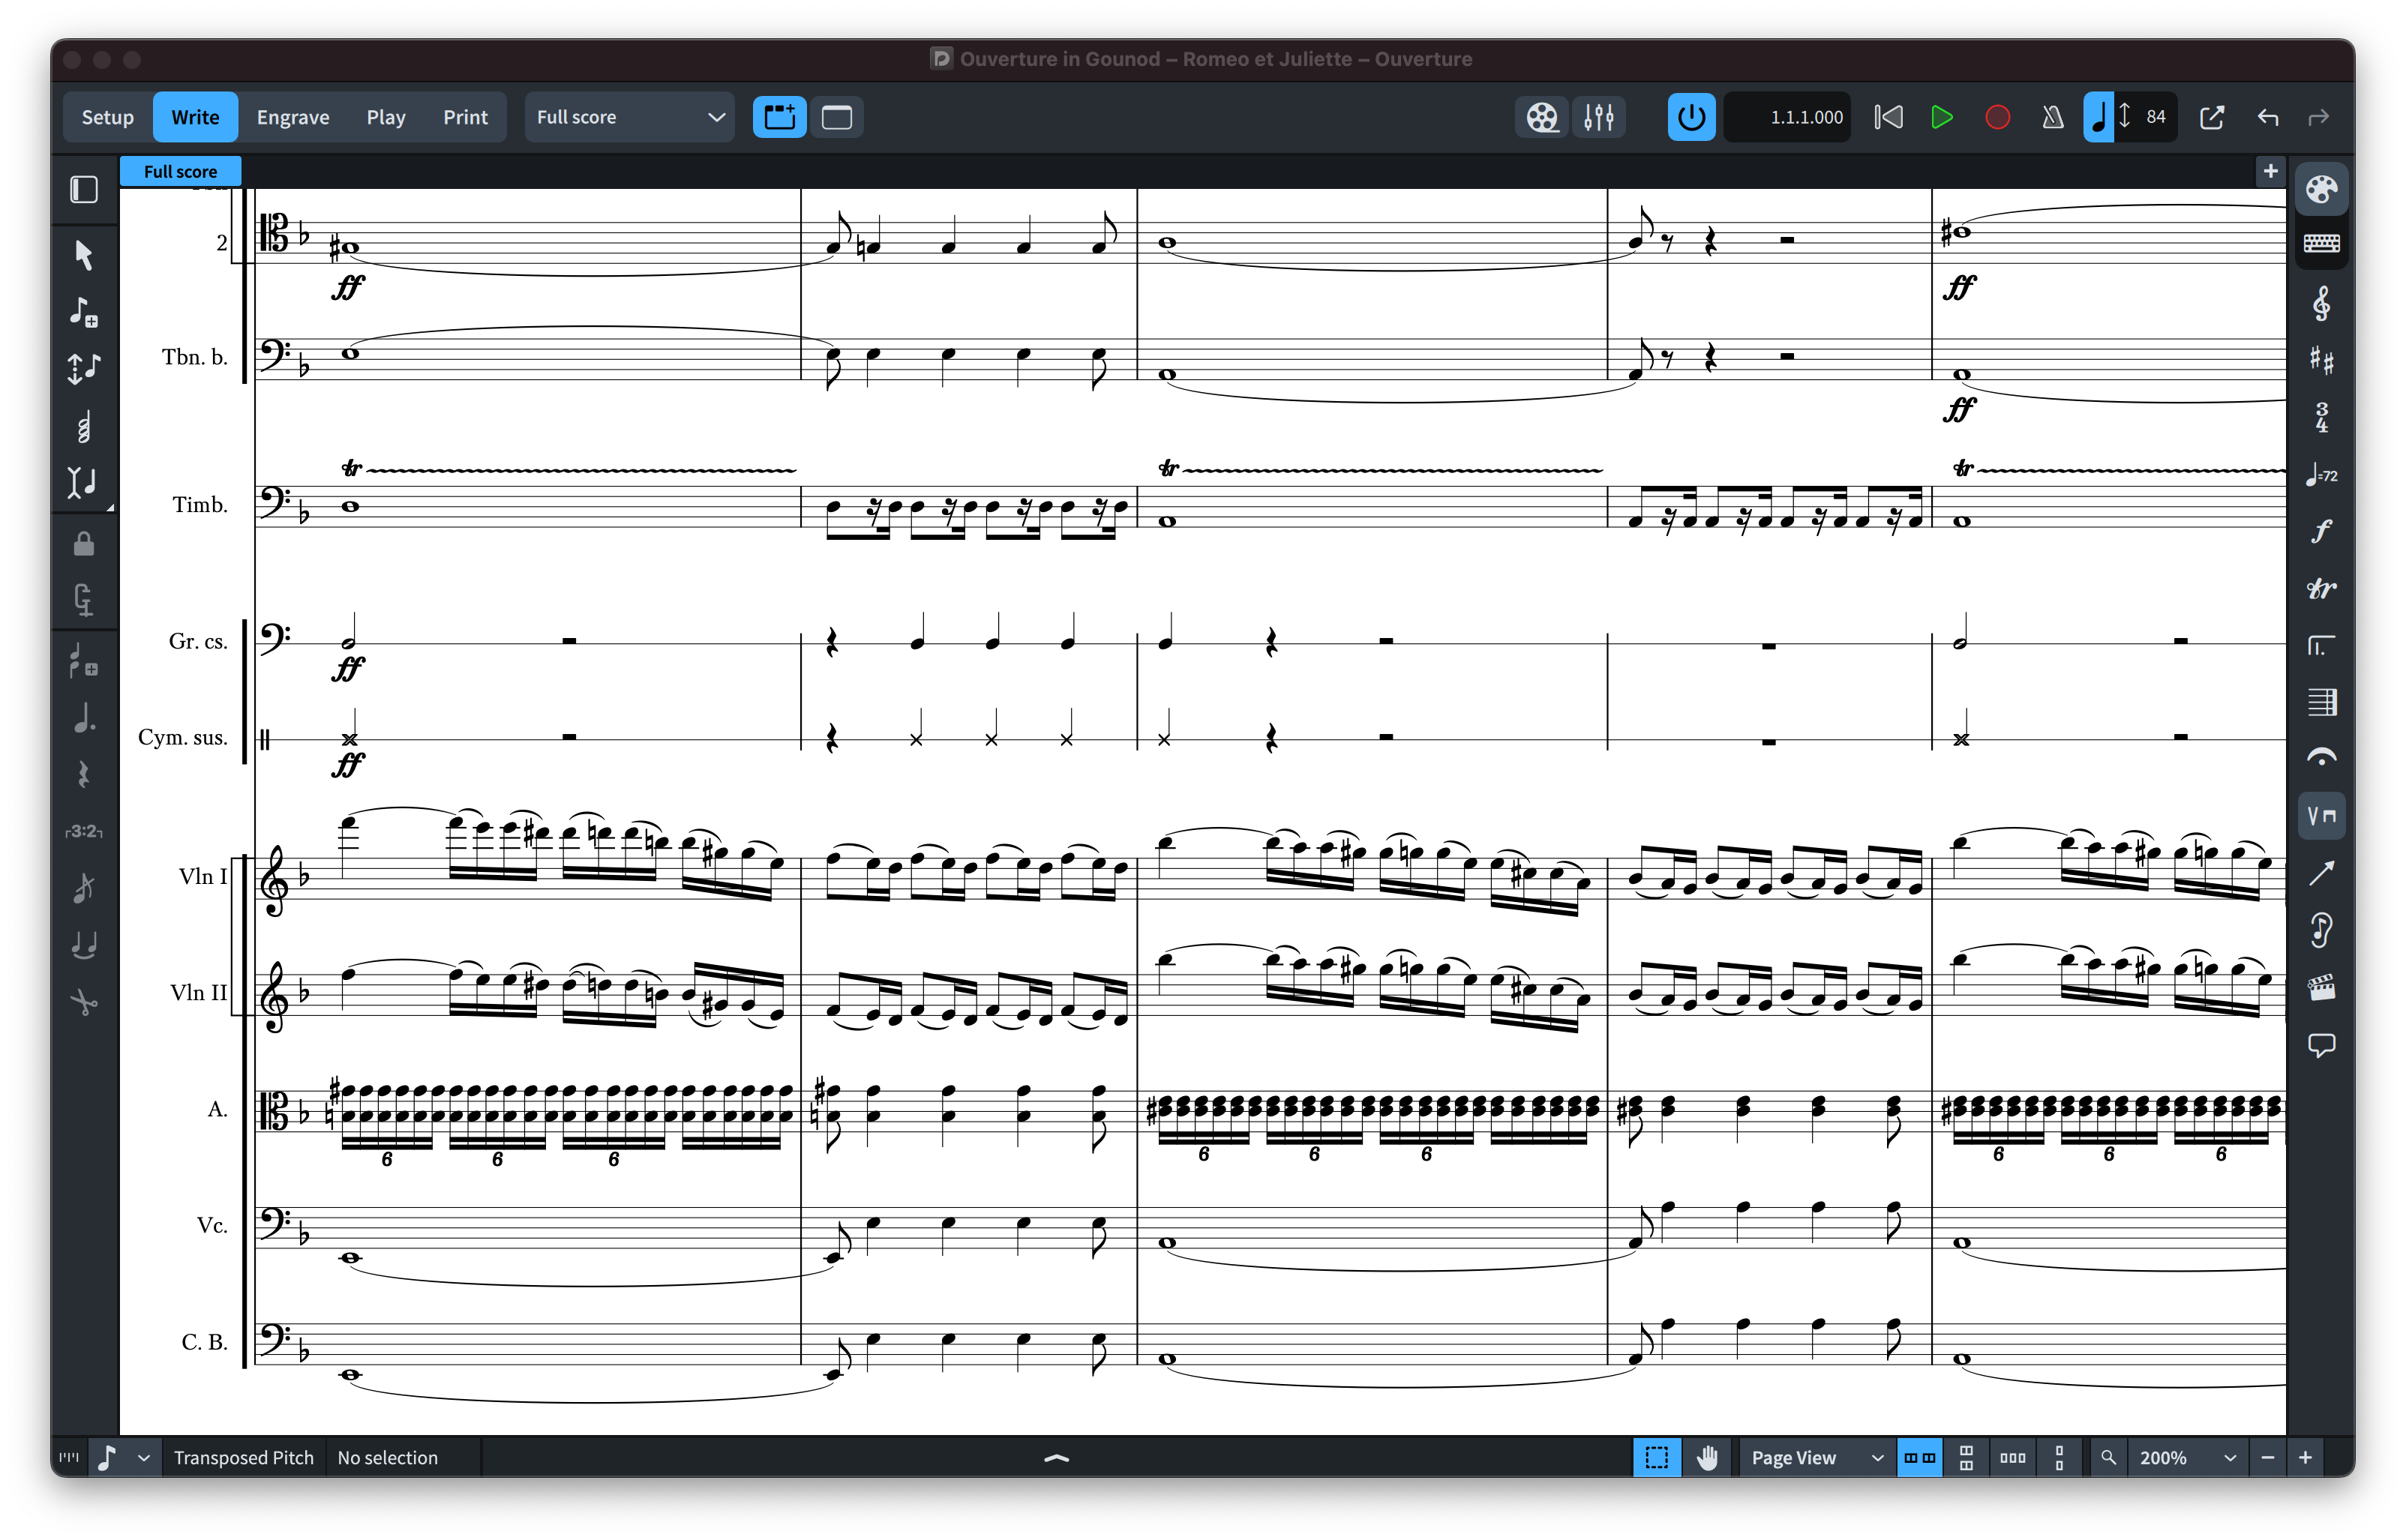The image size is (2406, 1540).
Task: Toggle the metronome click
Action: pyautogui.click(x=2052, y=117)
